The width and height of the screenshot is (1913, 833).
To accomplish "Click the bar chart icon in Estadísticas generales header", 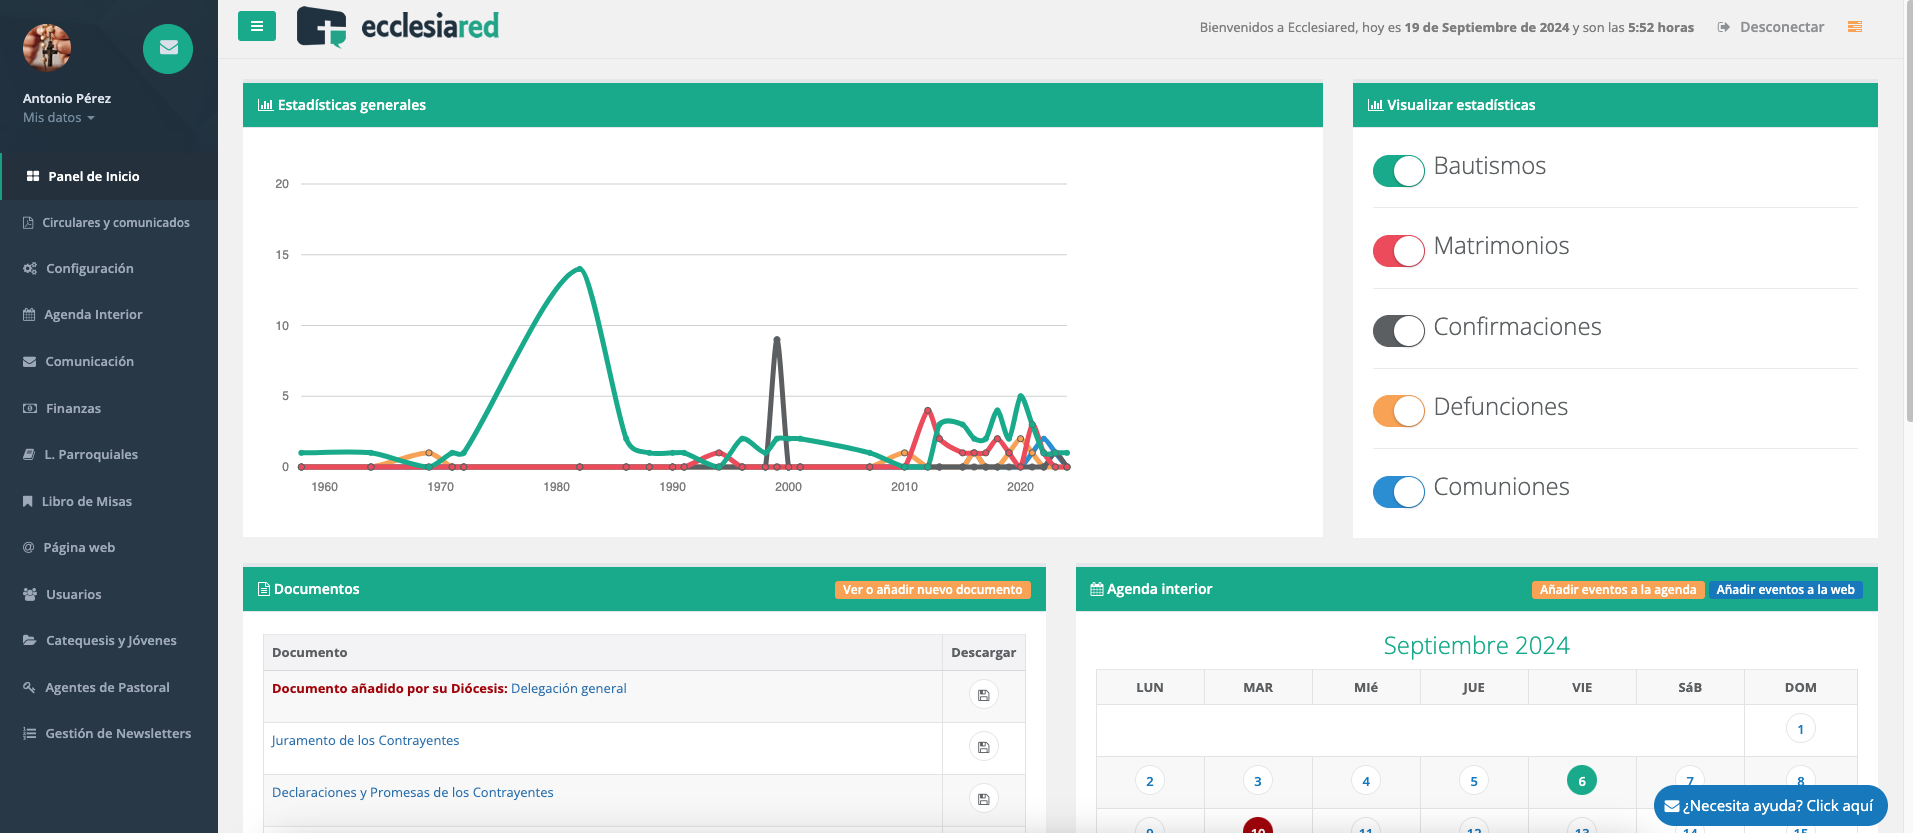I will (265, 105).
